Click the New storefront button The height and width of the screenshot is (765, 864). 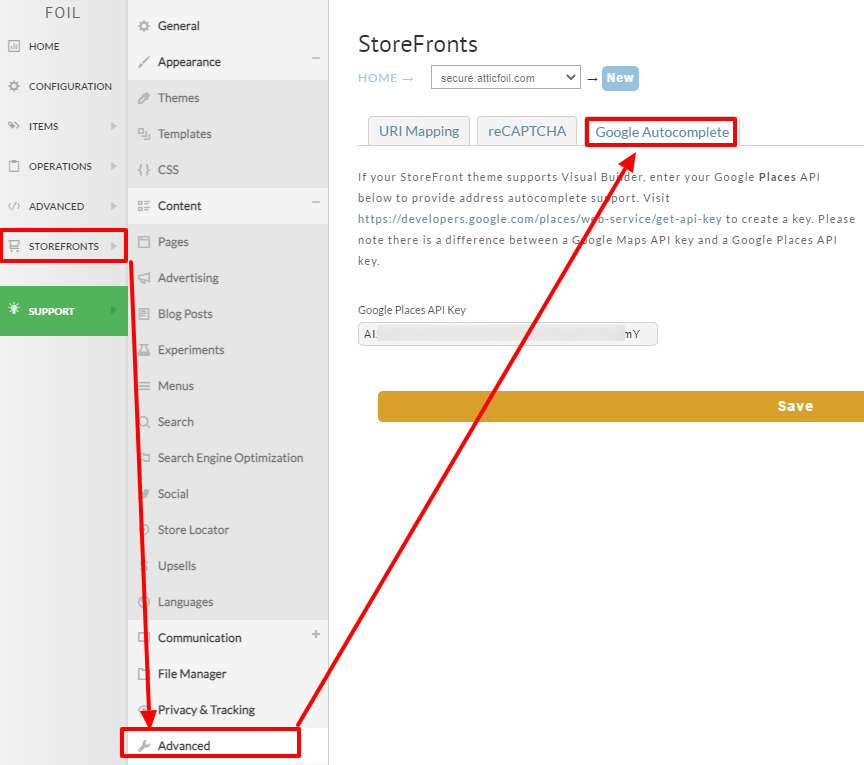(620, 78)
